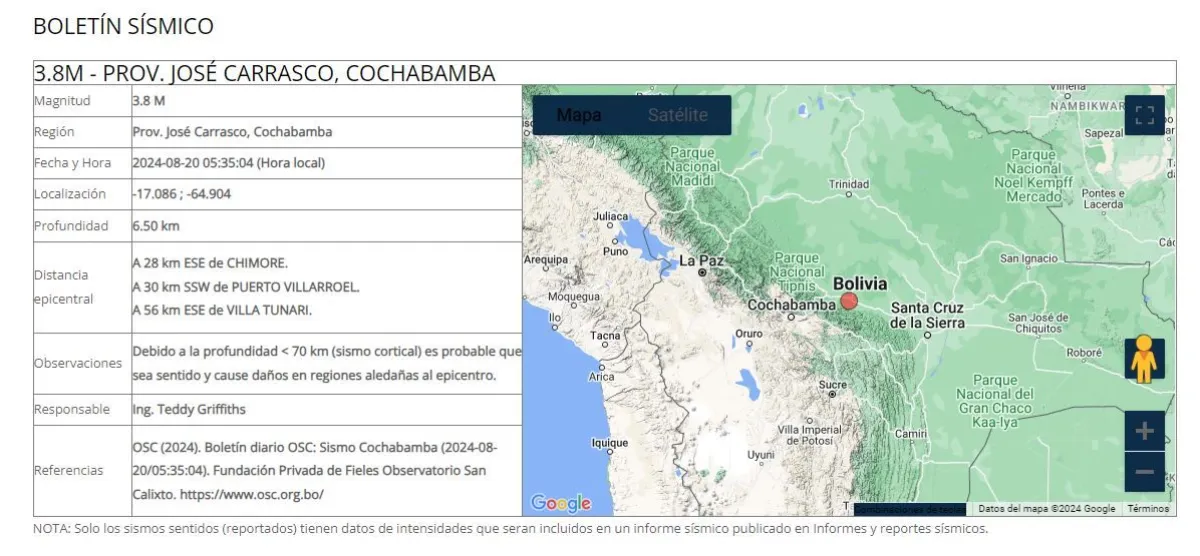Click the Localización coordinates value
Viewport: 1200px width, 556px height.
point(182,194)
